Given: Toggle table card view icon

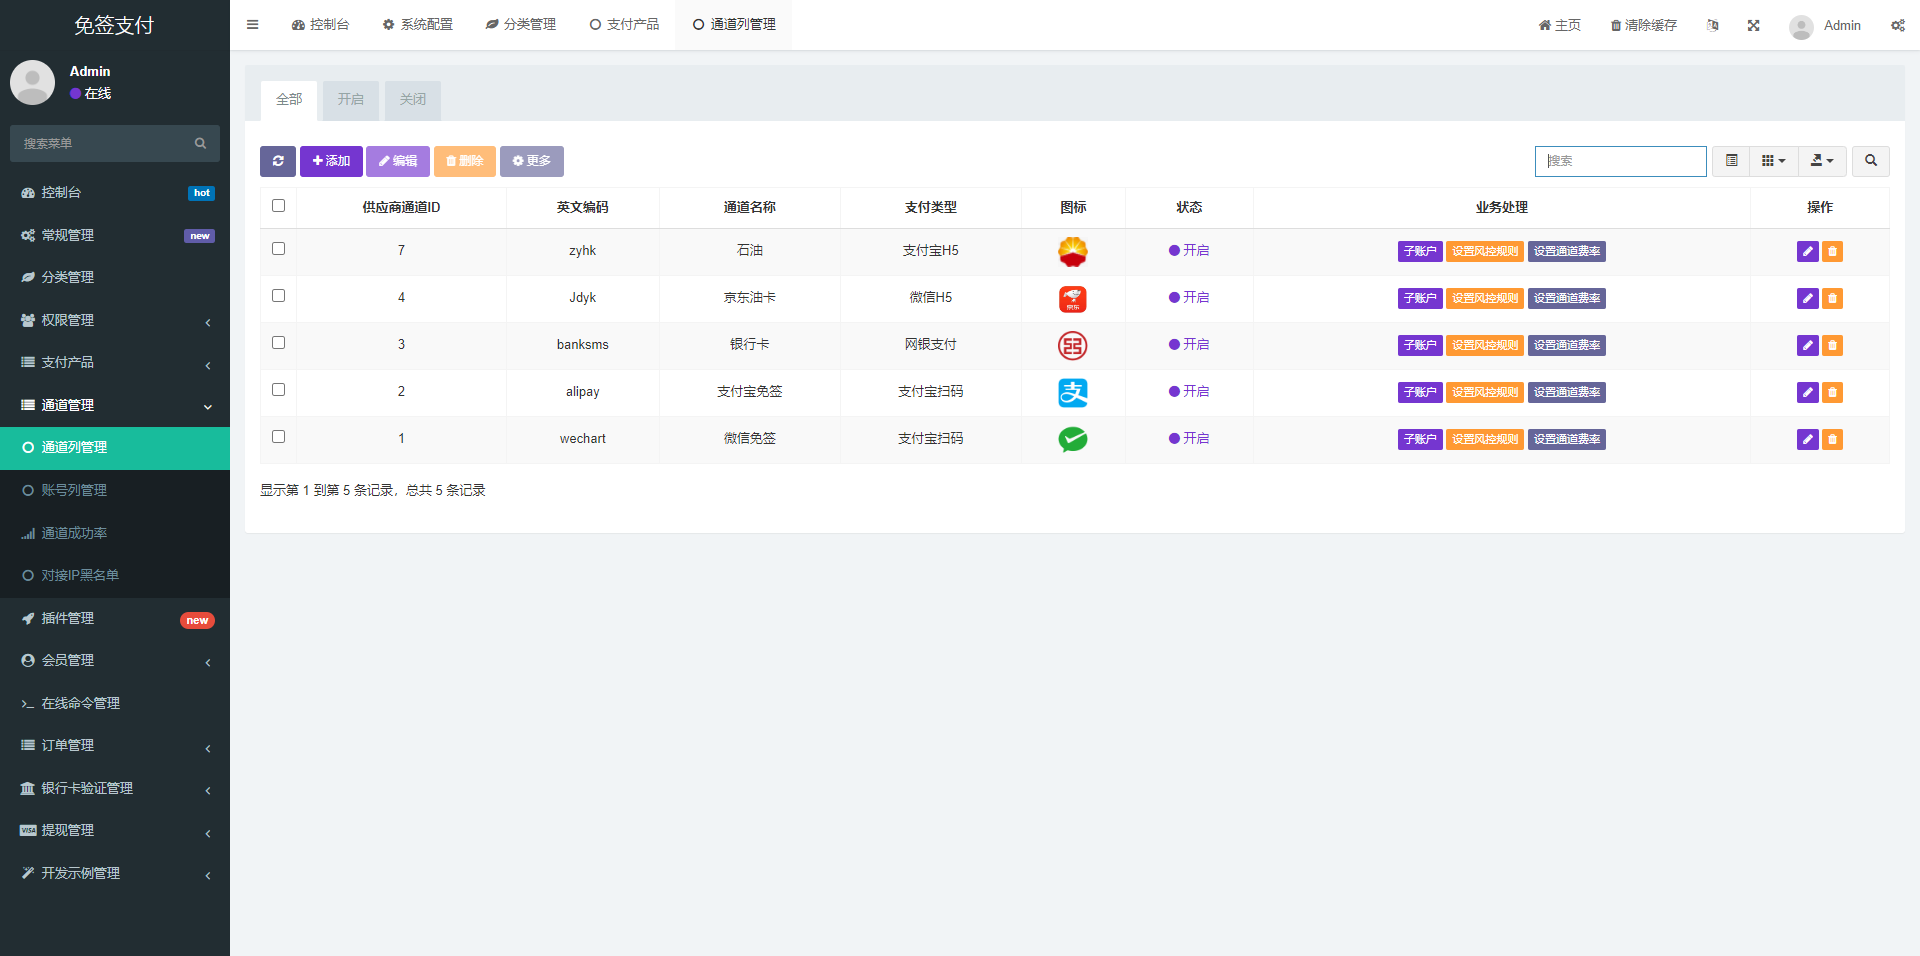Looking at the screenshot, I should (x=1731, y=161).
